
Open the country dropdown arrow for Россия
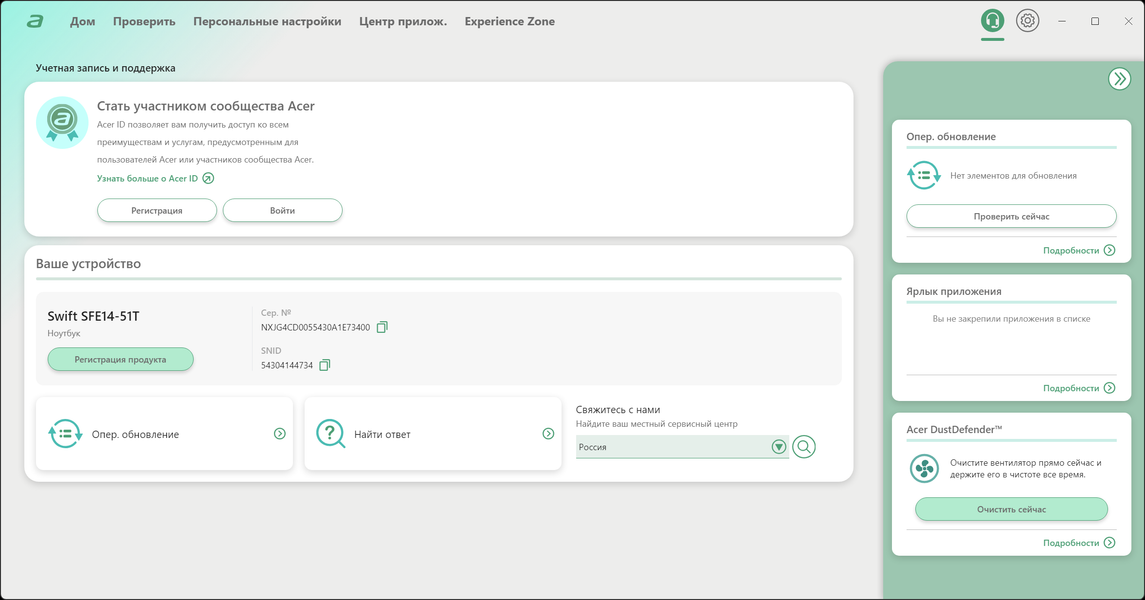[779, 447]
